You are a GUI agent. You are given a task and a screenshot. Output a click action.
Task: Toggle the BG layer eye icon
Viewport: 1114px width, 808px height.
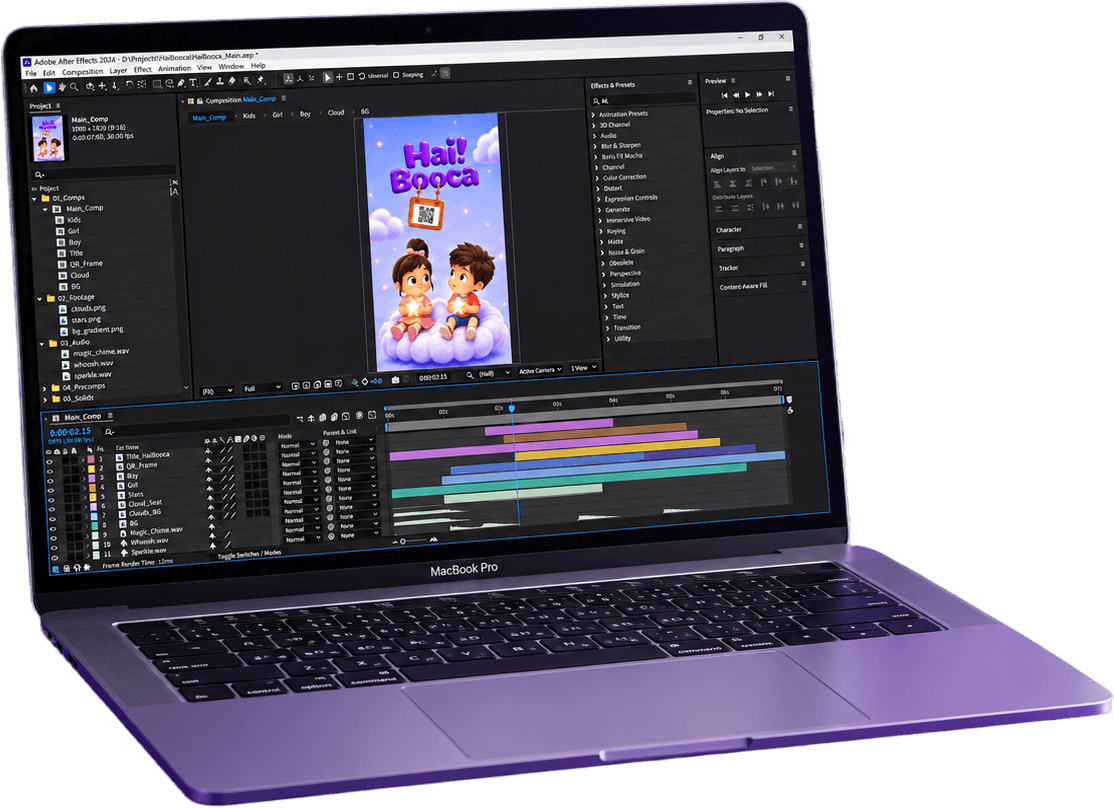click(x=52, y=529)
